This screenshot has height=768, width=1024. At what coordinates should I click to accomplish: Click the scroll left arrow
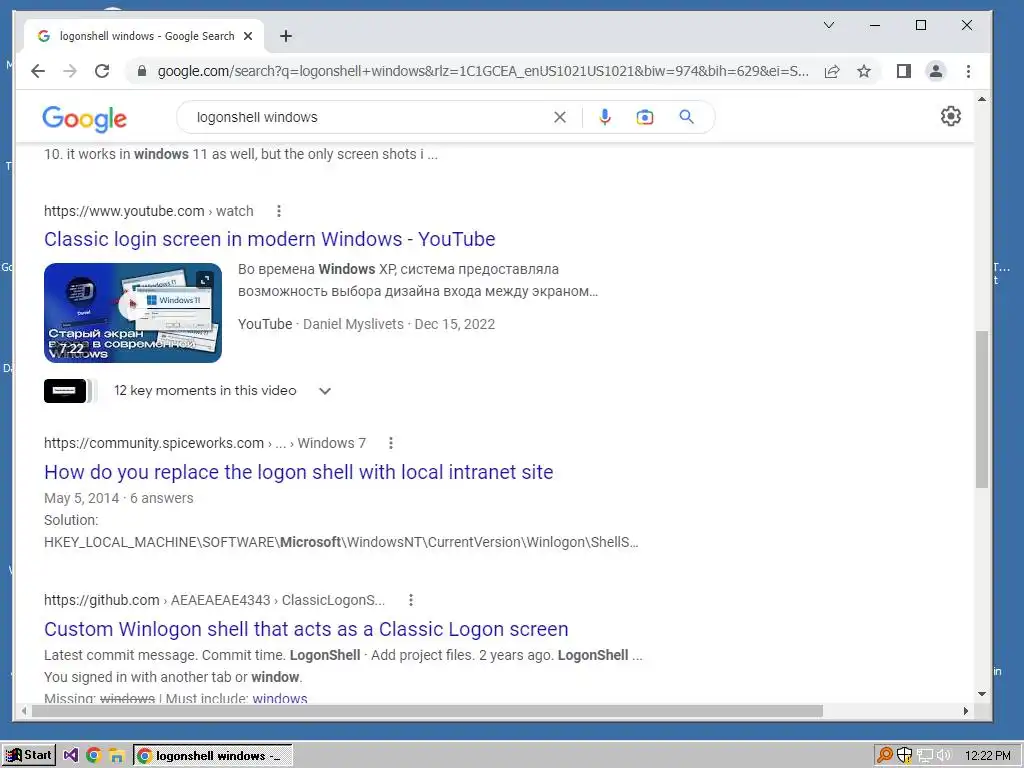point(24,711)
